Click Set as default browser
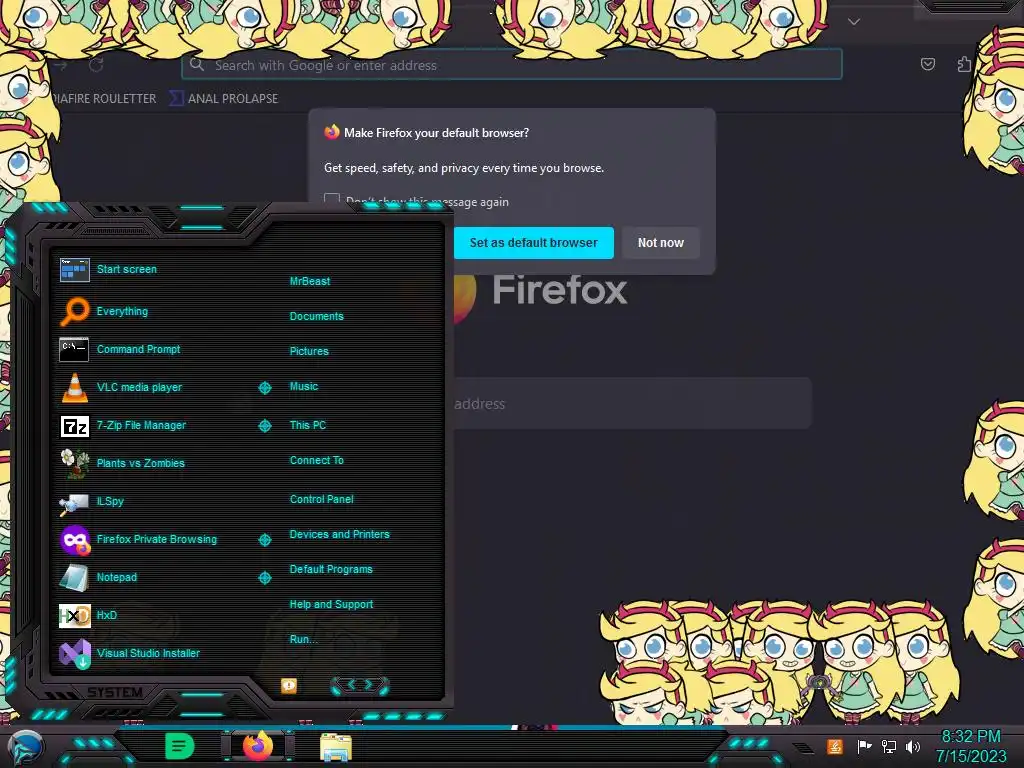 (x=534, y=243)
